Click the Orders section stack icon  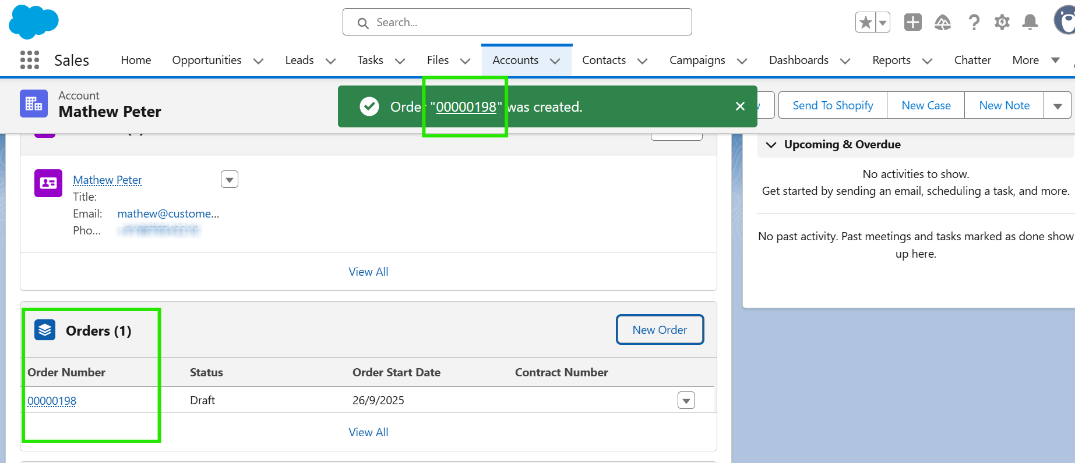pos(45,331)
